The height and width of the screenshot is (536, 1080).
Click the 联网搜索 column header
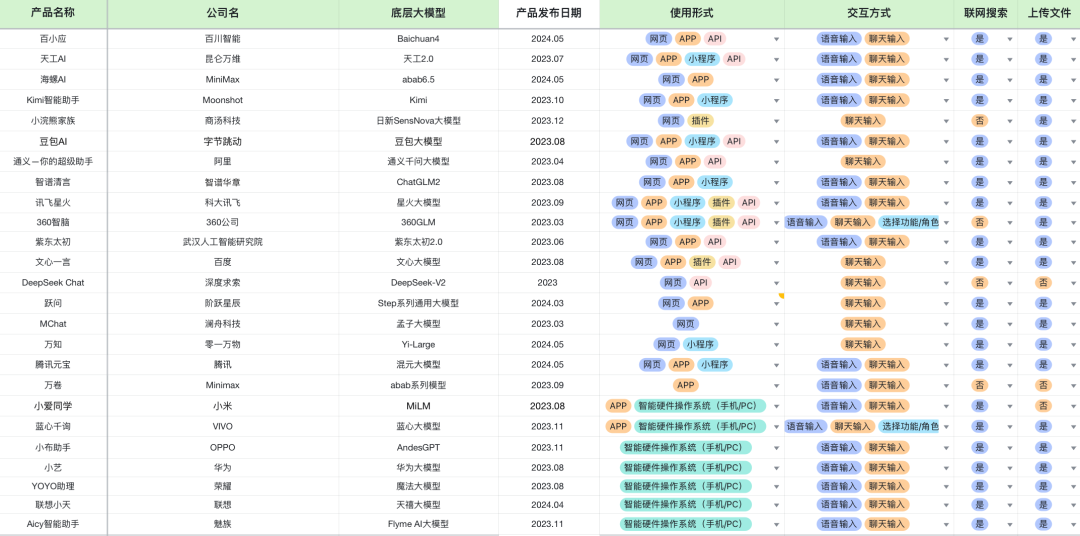986,13
